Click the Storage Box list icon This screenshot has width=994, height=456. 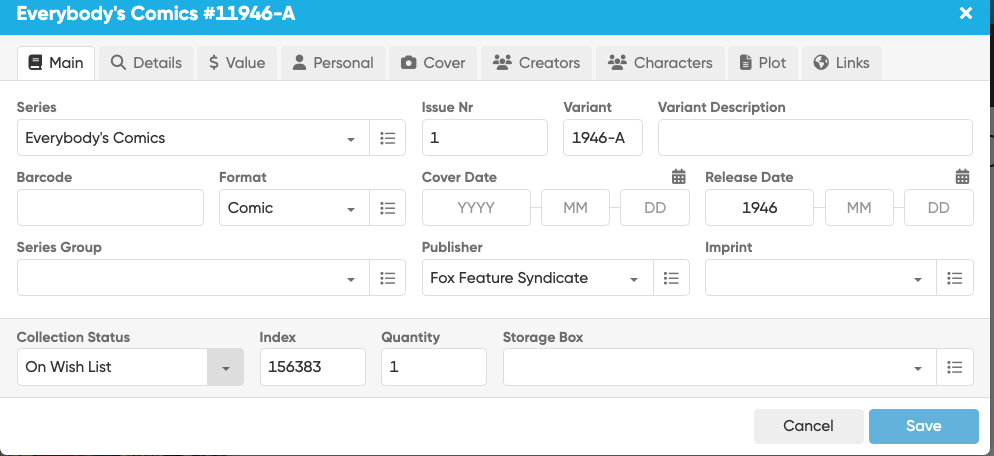coord(955,367)
